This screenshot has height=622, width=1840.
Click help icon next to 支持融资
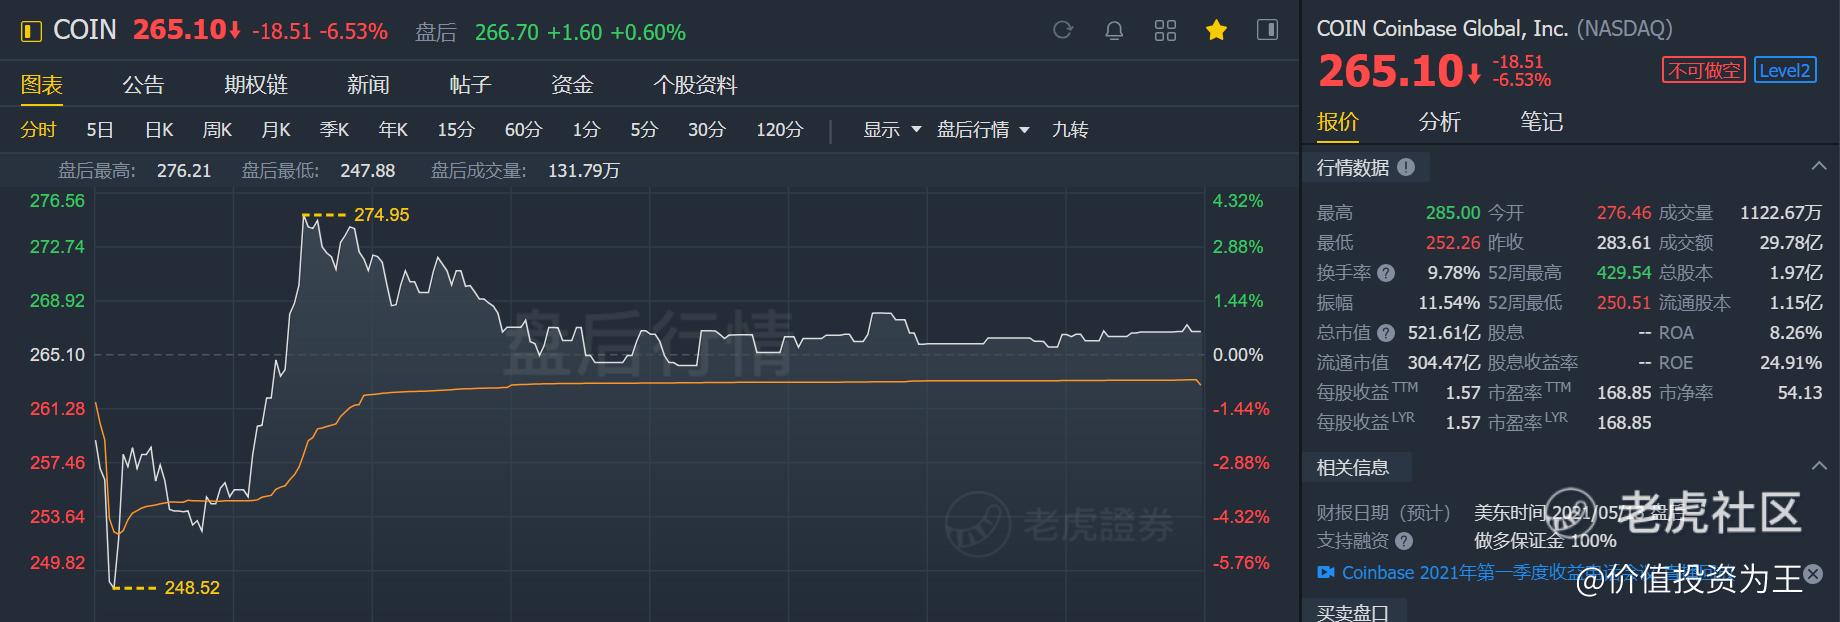tap(1404, 541)
